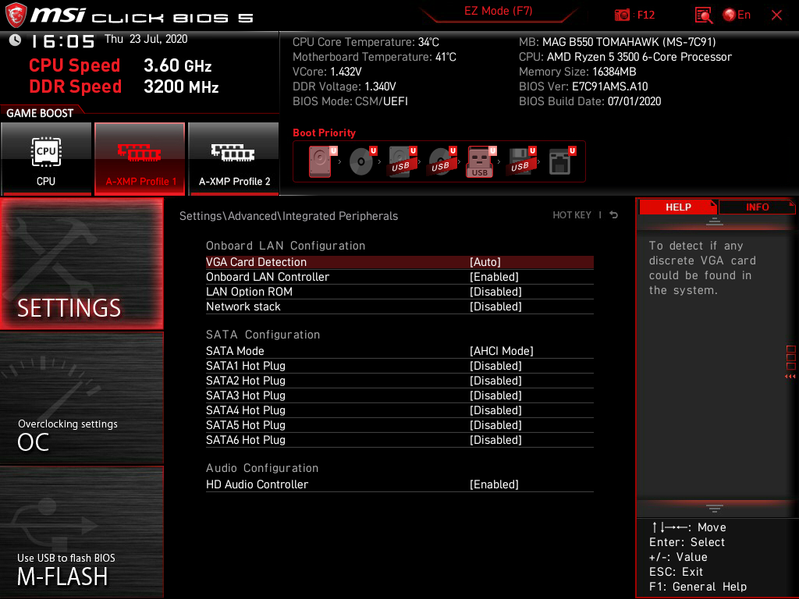Viewport: 799px width, 599px height.
Task: Click the BIOS Ver: E7C91AMS.A10 text
Action: coord(583,87)
